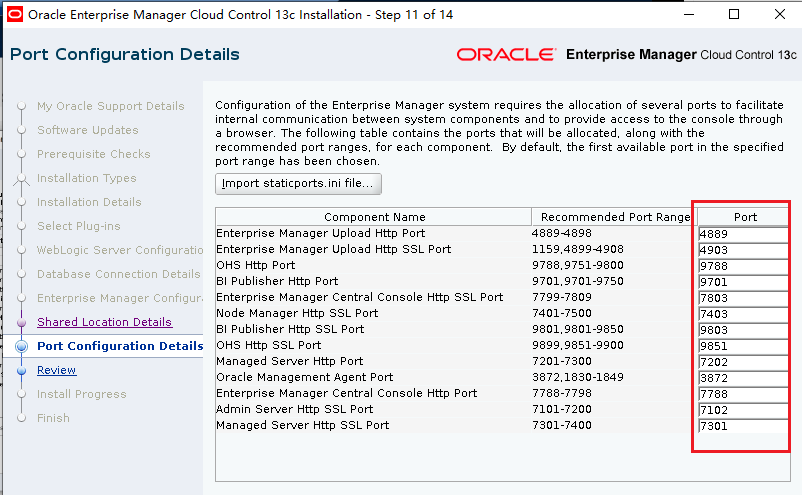The height and width of the screenshot is (495, 802).
Task: Select the OHS Http Port component name
Action: tap(256, 265)
